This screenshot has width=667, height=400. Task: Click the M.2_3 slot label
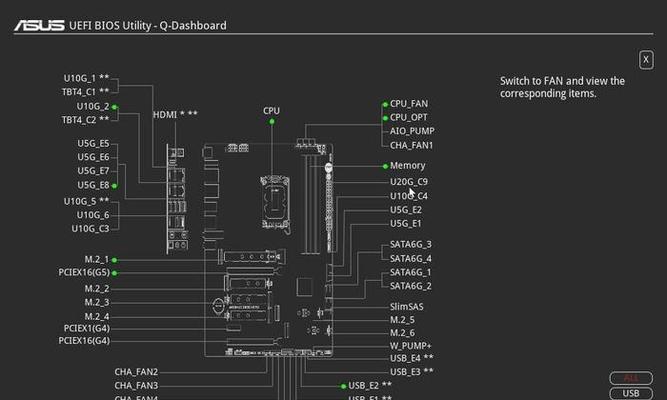tap(97, 302)
